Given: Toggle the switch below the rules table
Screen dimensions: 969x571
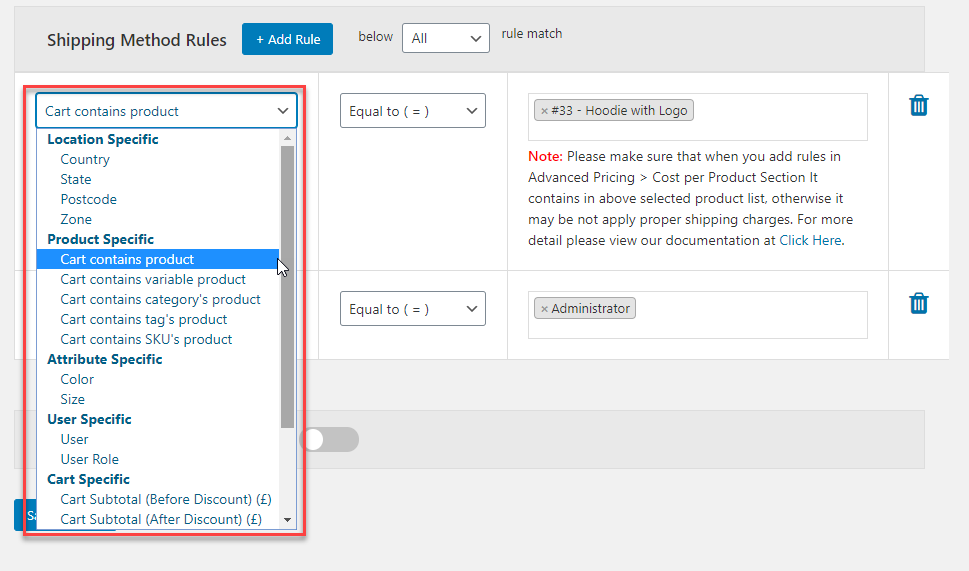Looking at the screenshot, I should (x=330, y=439).
